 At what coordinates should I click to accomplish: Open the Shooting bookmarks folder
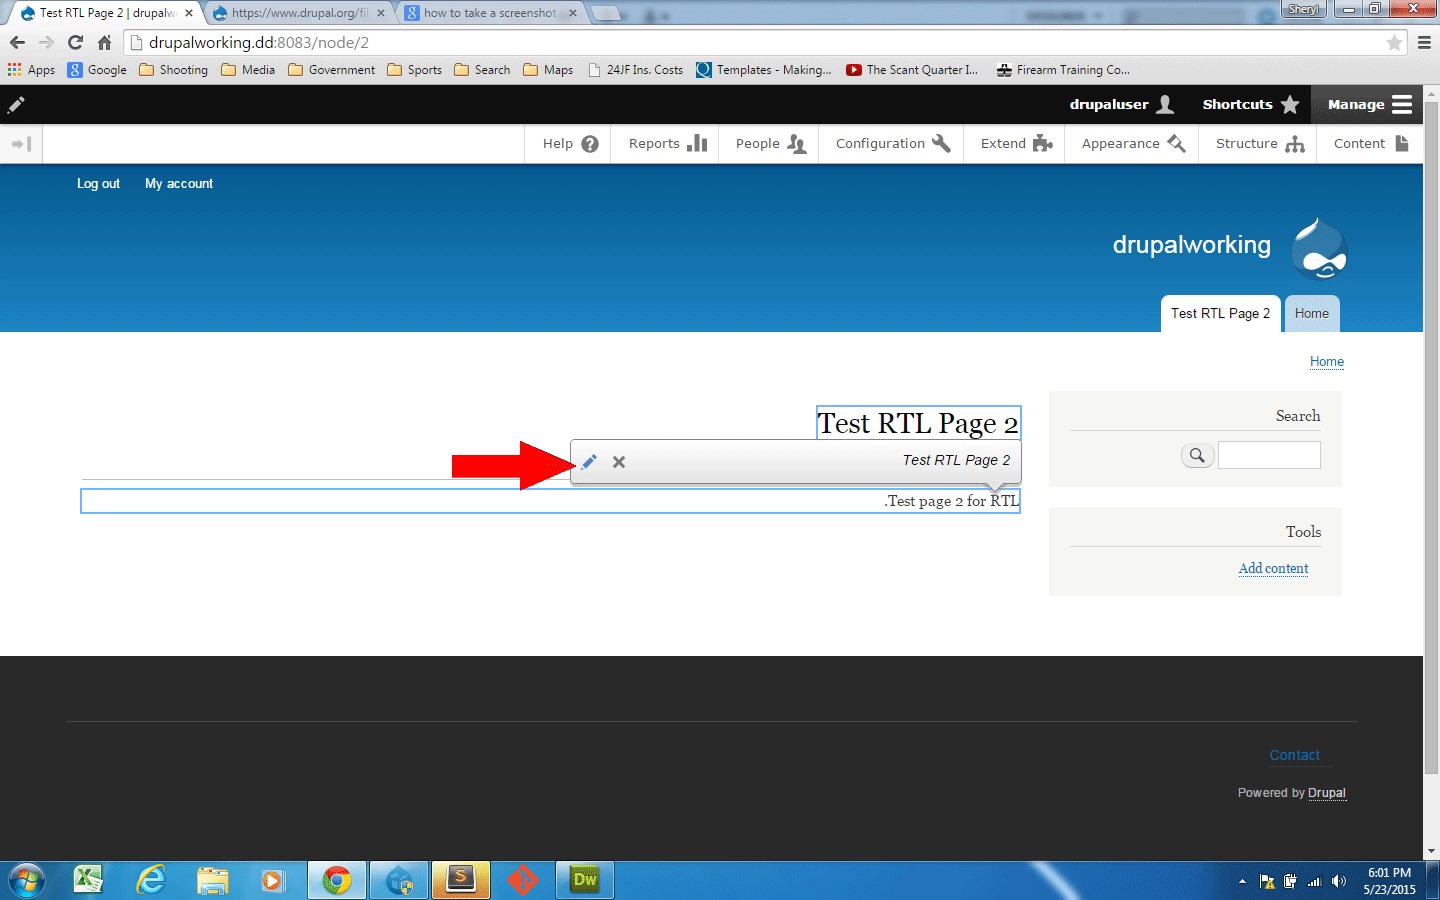click(173, 69)
